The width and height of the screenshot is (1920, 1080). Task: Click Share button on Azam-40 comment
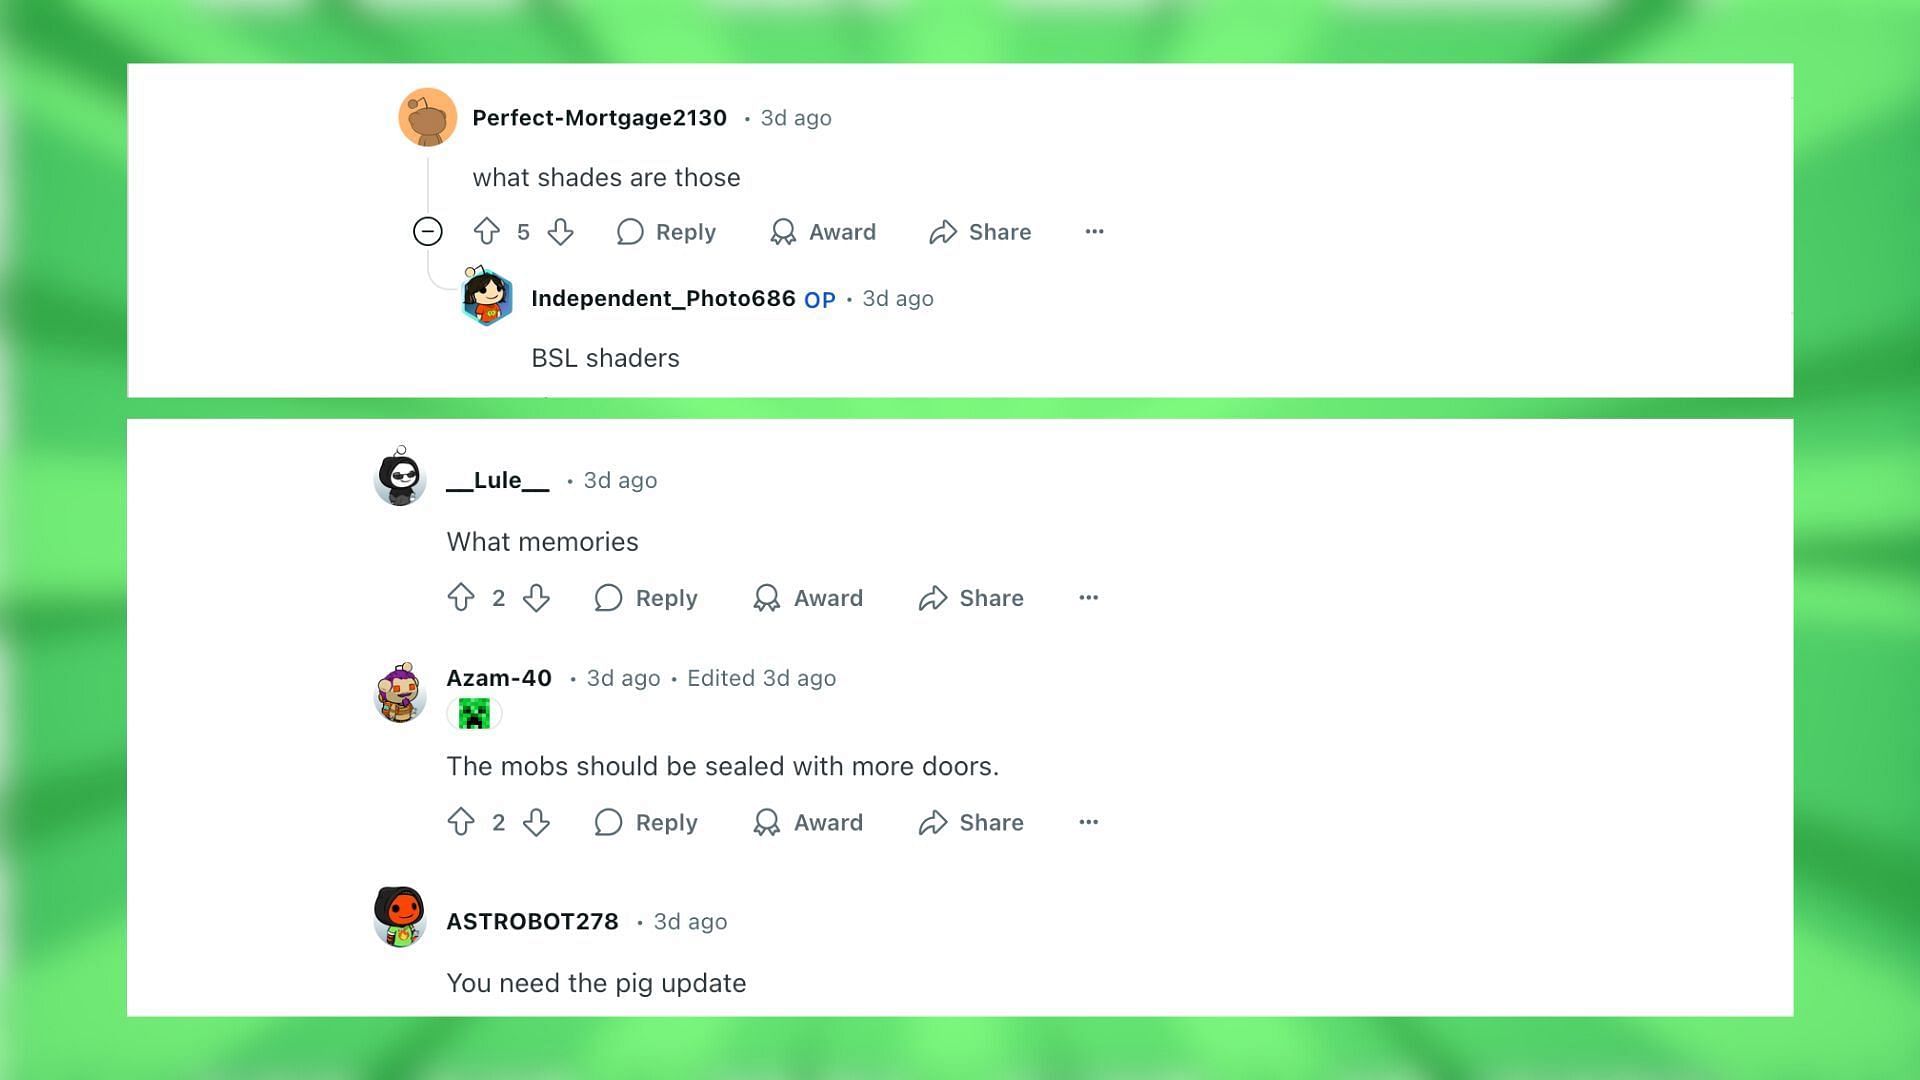pyautogui.click(x=971, y=822)
